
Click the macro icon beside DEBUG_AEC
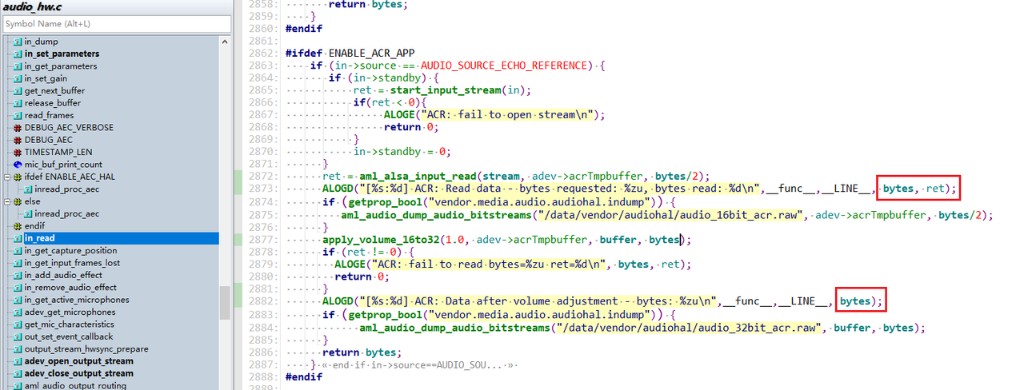(18, 140)
